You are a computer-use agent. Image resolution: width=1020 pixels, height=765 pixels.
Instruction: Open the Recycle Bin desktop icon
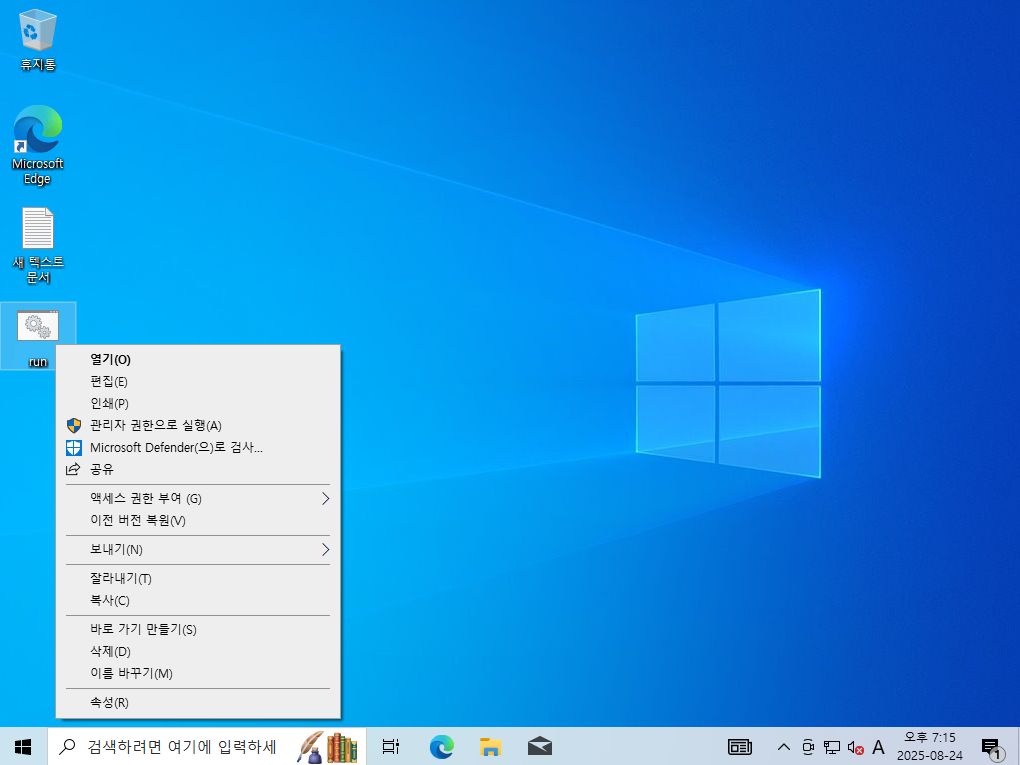coord(38,39)
